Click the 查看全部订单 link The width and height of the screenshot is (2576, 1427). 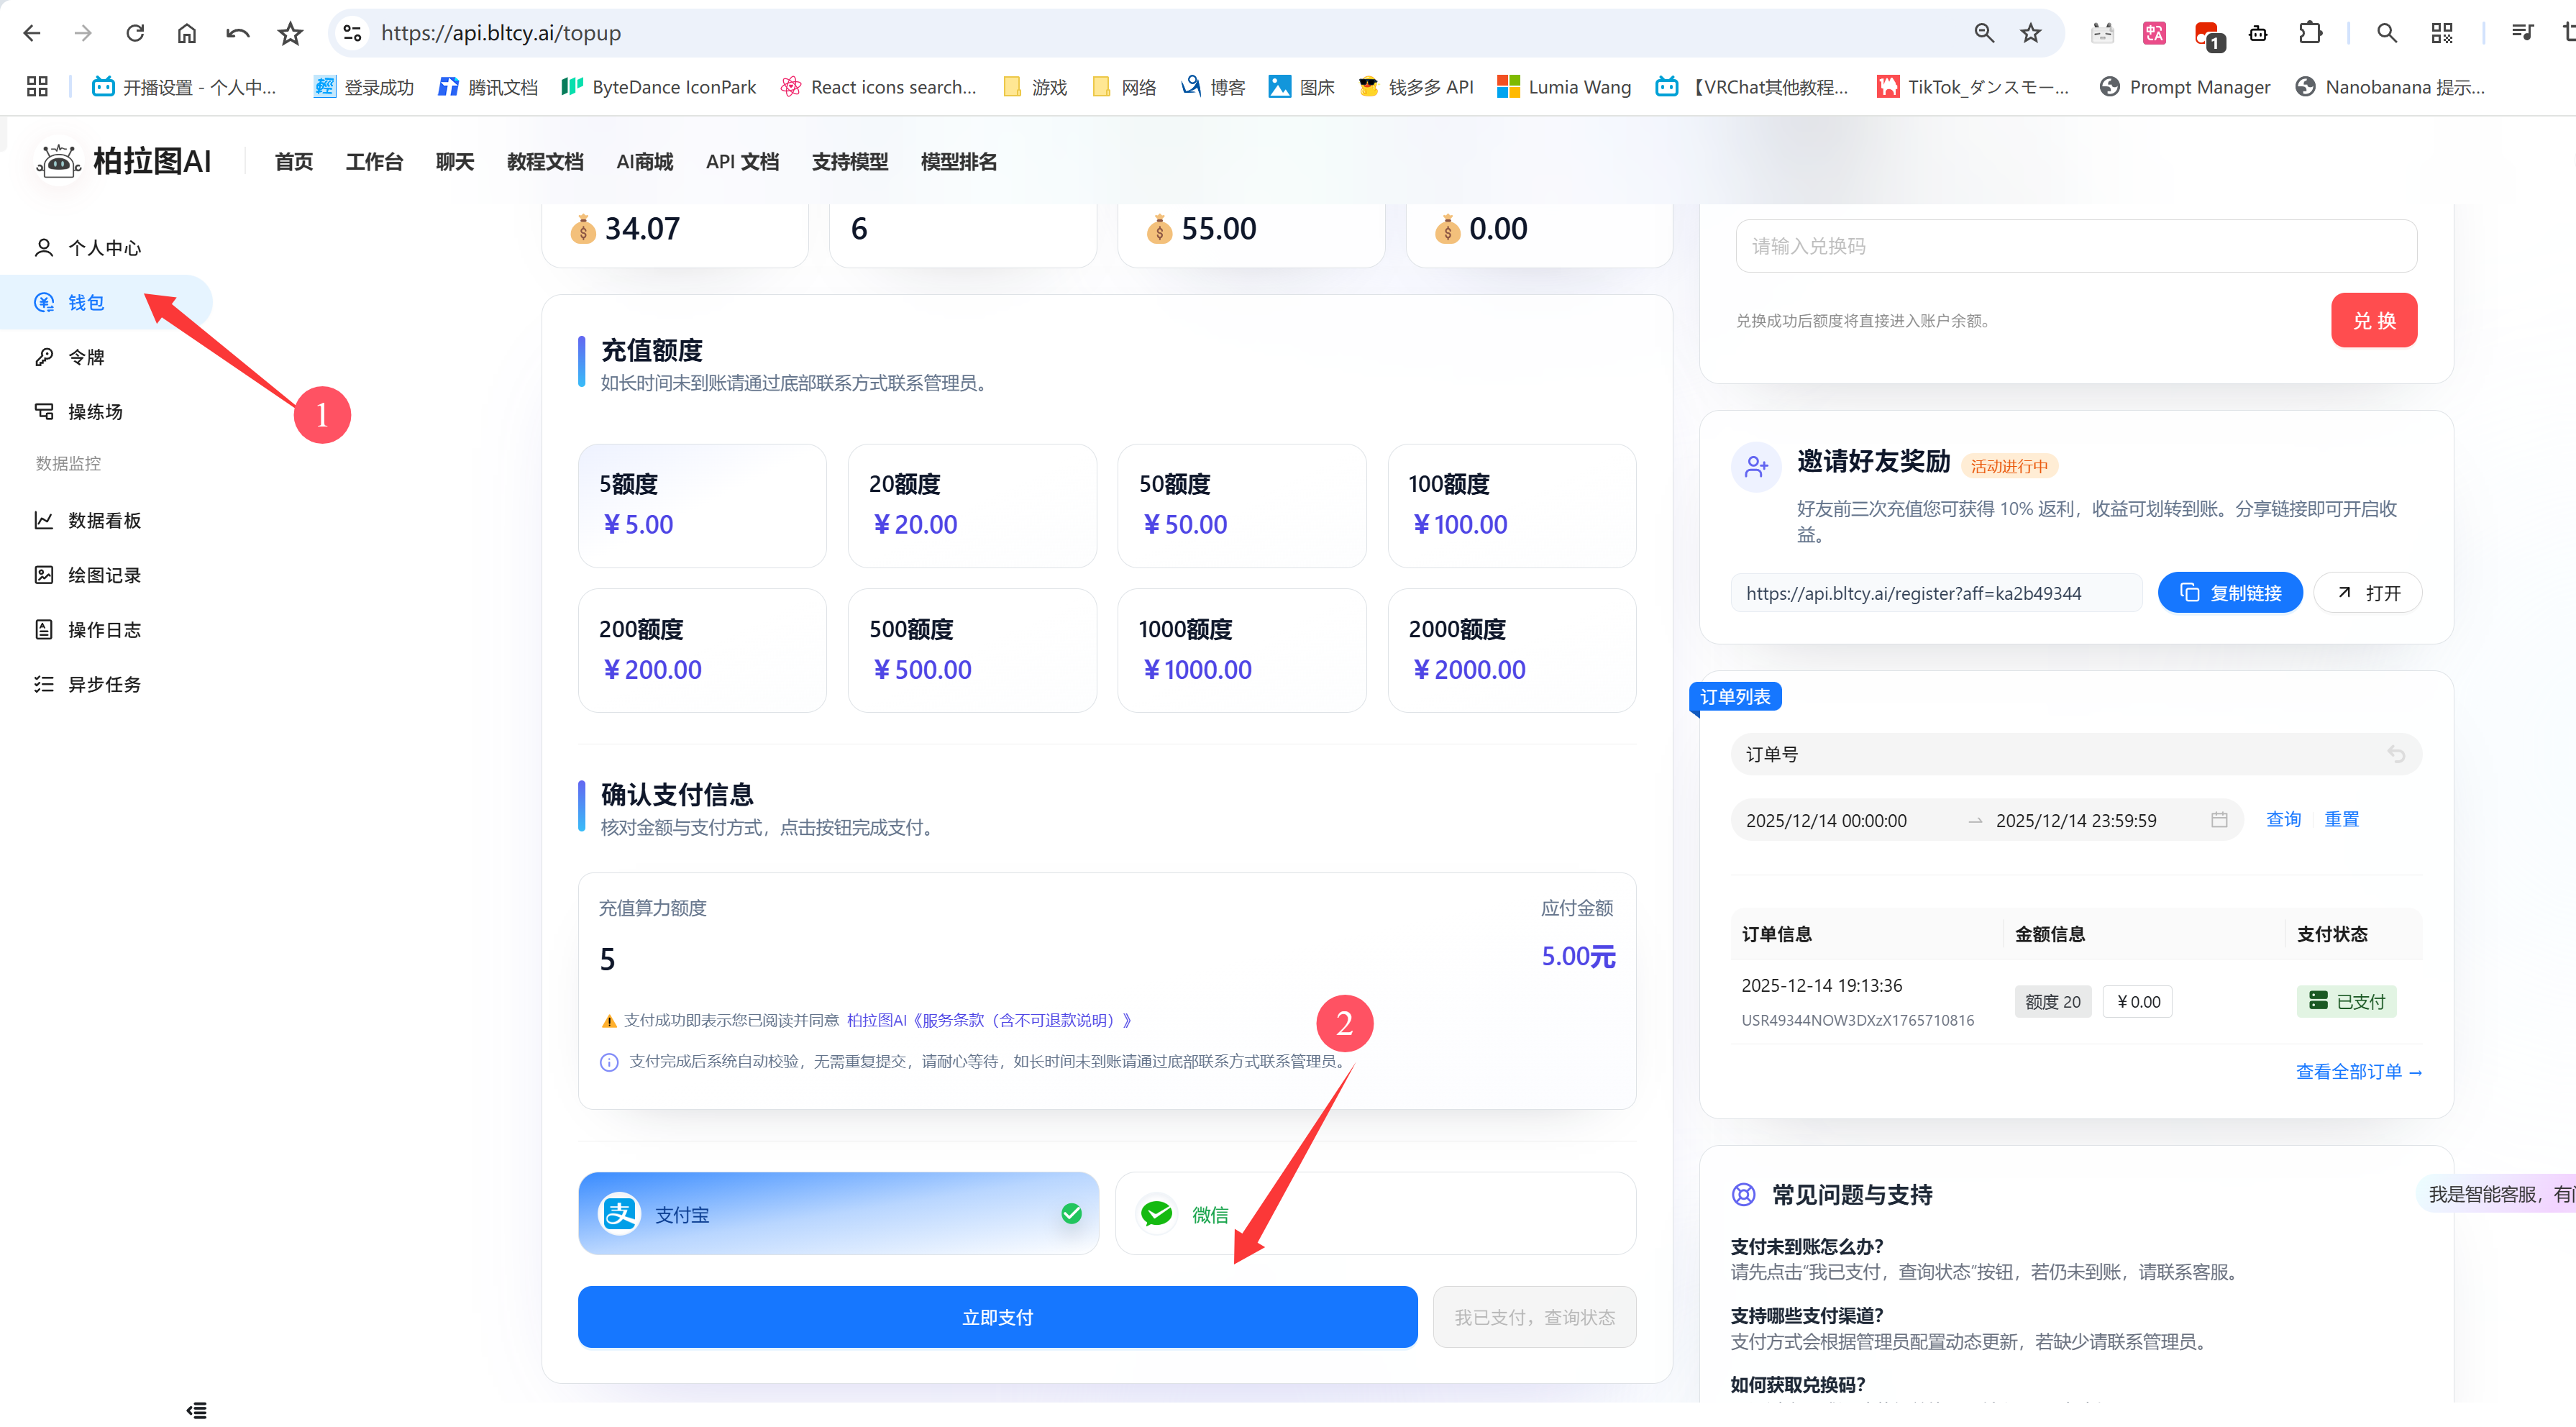click(2358, 1072)
